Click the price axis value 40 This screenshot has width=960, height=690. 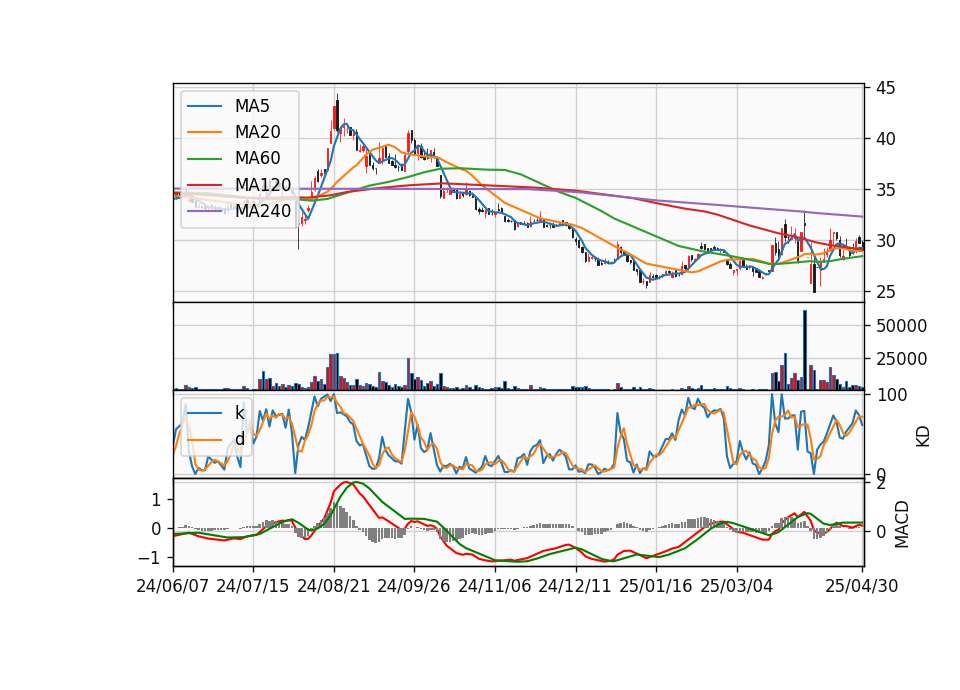coord(886,139)
